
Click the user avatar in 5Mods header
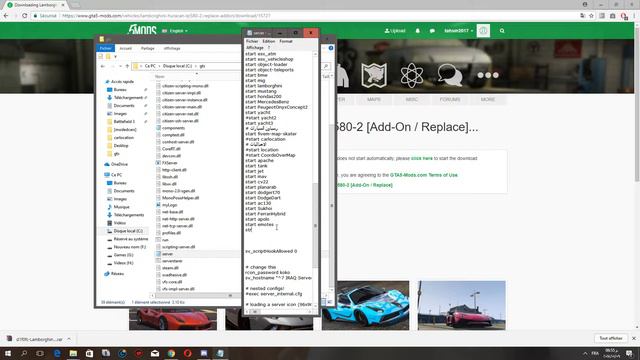483,31
